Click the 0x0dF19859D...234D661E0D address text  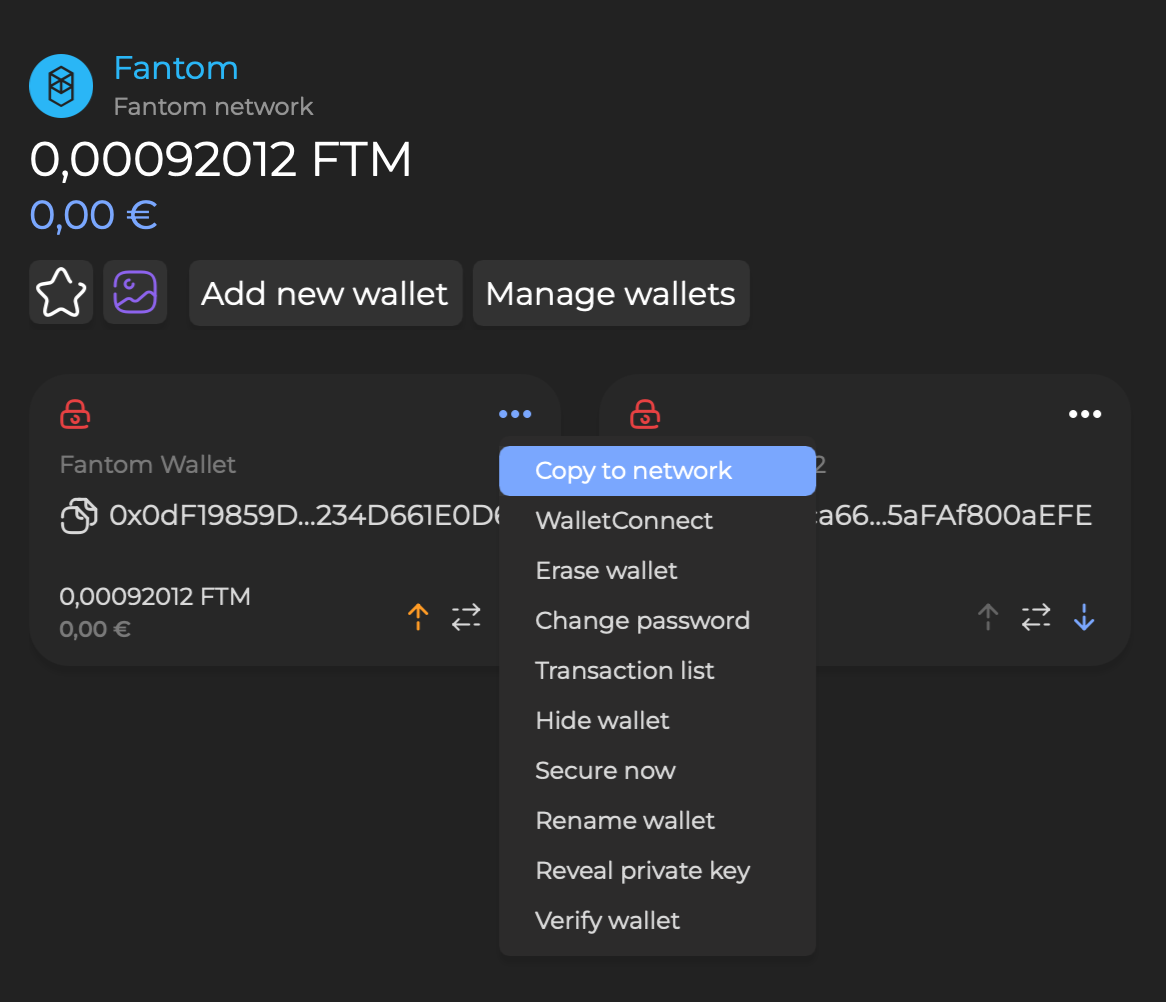pyautogui.click(x=305, y=516)
